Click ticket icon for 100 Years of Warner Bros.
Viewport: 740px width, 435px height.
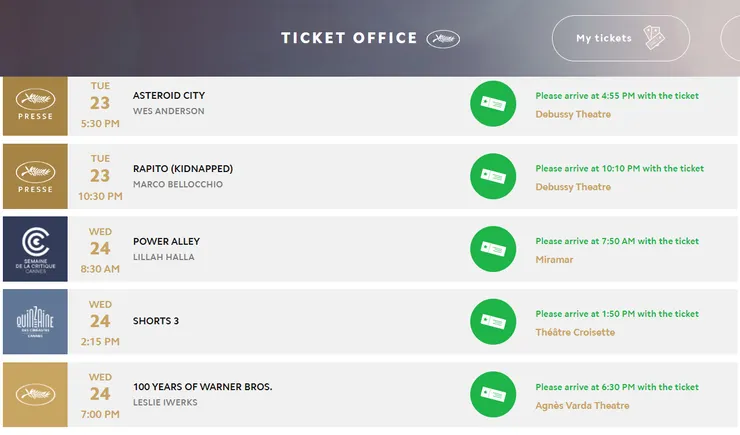pyautogui.click(x=493, y=394)
